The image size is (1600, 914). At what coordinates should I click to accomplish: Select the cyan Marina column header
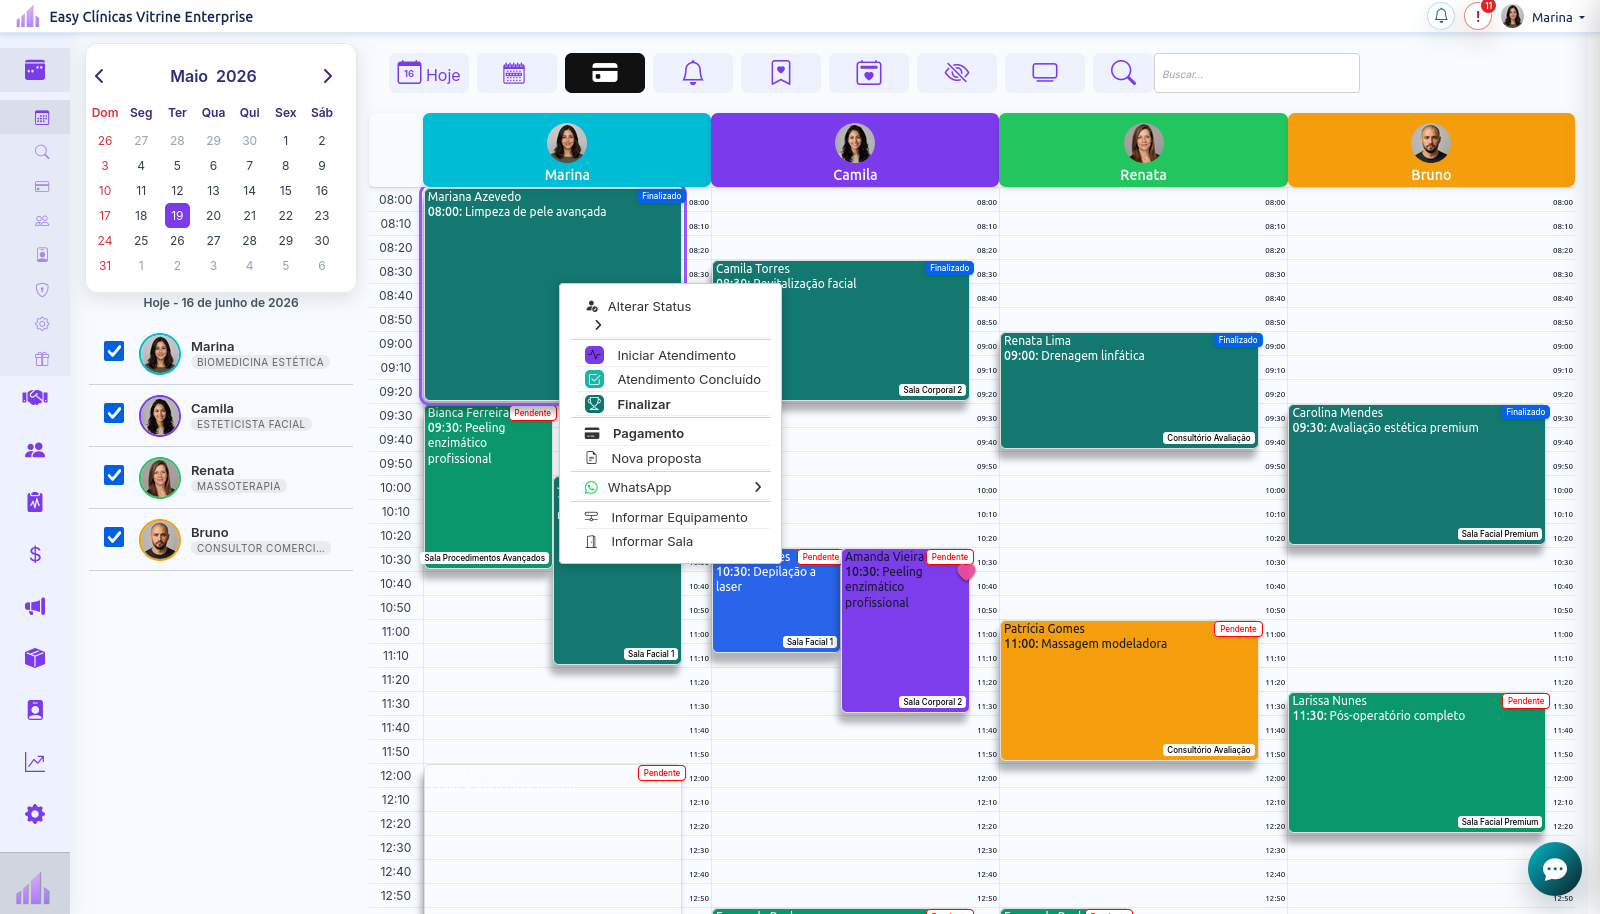click(567, 150)
